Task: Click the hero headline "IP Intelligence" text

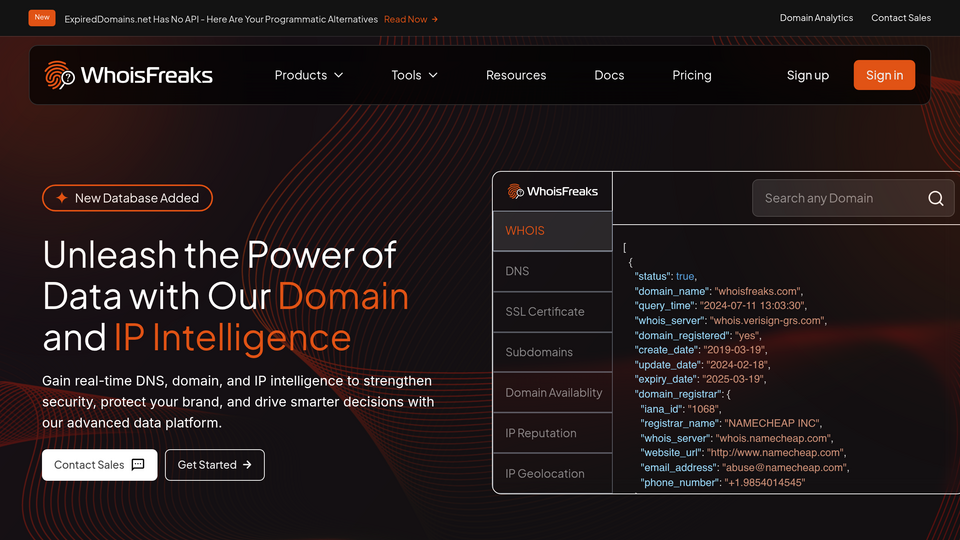Action: click(x=233, y=338)
